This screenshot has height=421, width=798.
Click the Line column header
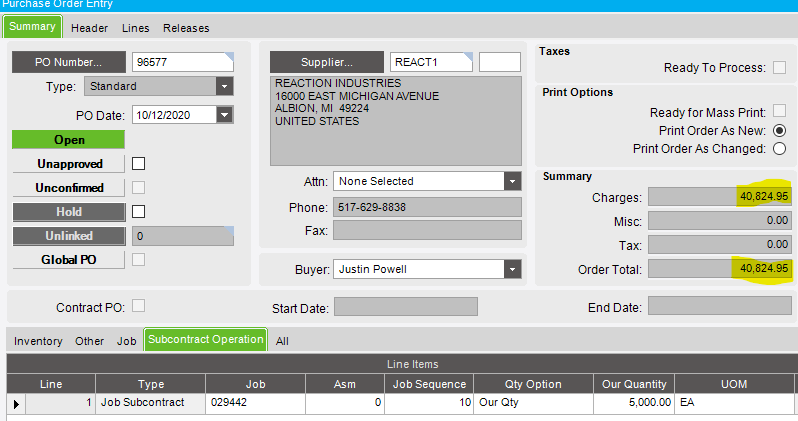(x=51, y=384)
